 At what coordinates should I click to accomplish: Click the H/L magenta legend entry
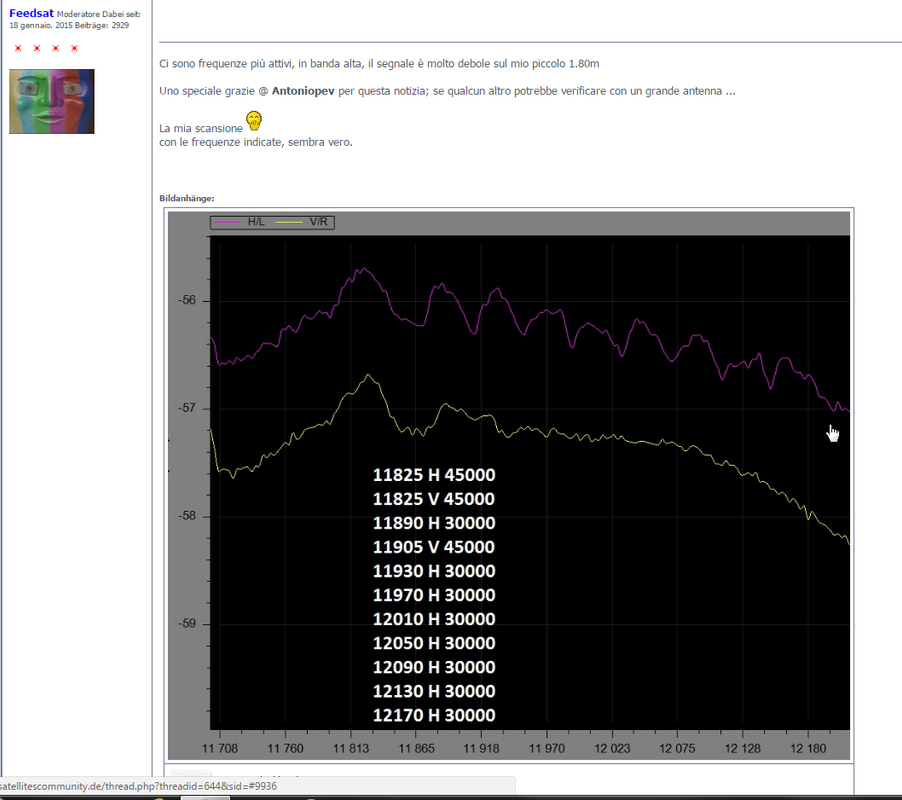pos(238,222)
